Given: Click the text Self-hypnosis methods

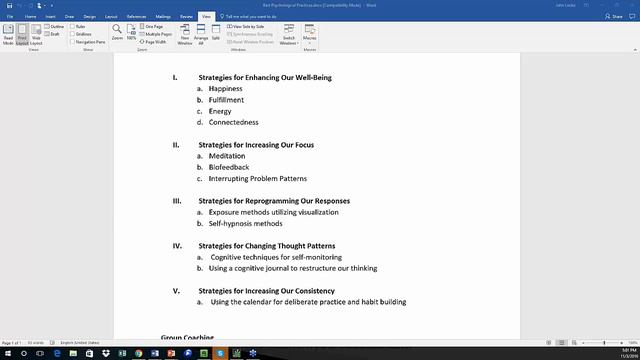Looking at the screenshot, I should coord(245,224).
